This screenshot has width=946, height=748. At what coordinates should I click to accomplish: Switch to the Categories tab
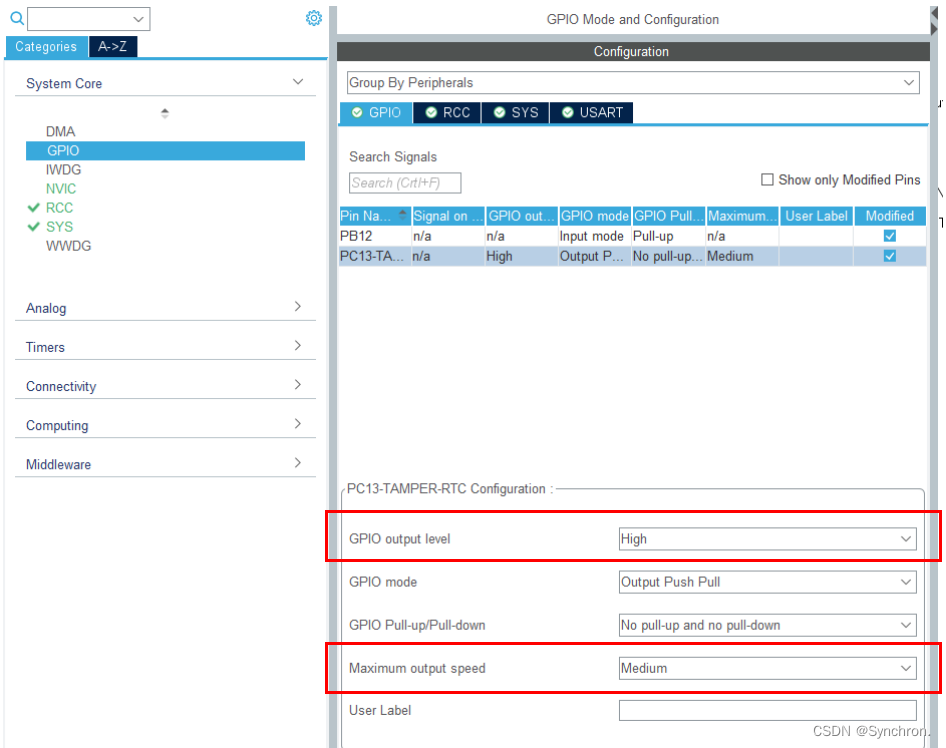(46, 46)
